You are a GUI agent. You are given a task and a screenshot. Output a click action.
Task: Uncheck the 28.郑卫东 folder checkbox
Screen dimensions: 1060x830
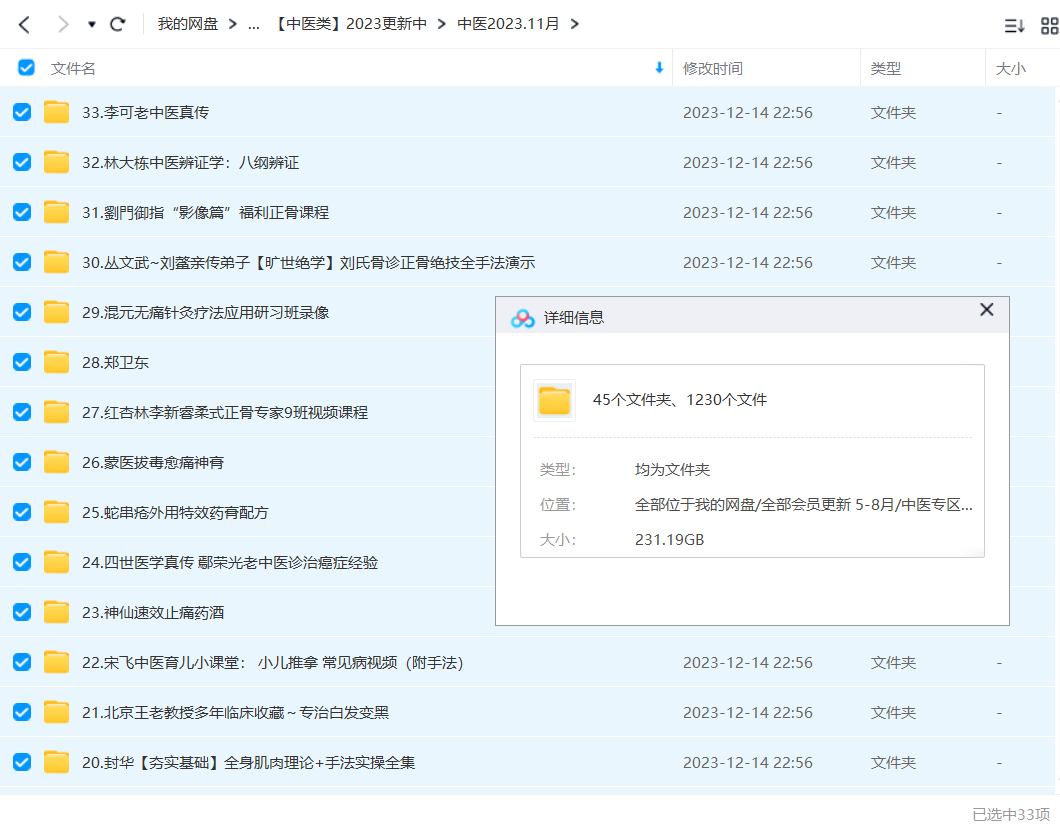pyautogui.click(x=22, y=362)
